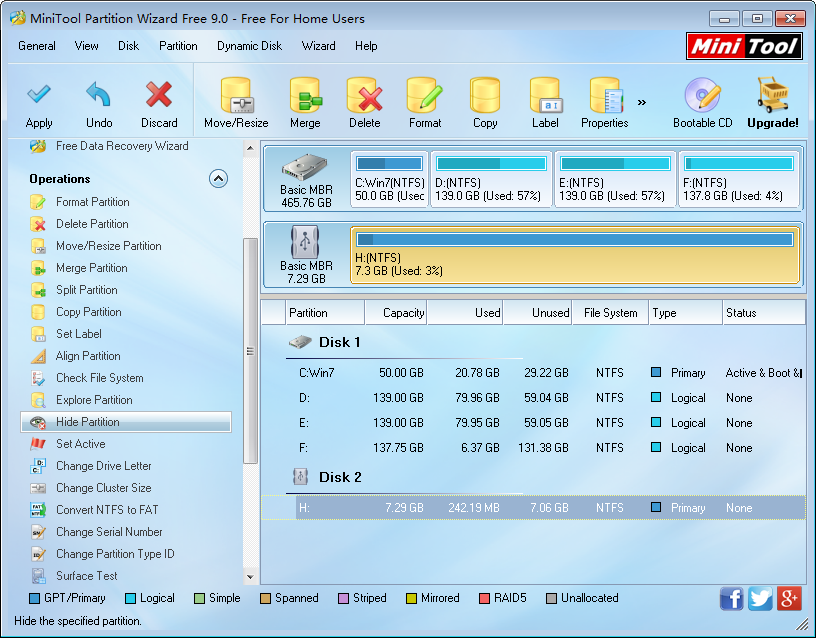Open the View menu
This screenshot has width=816, height=638.
86,46
